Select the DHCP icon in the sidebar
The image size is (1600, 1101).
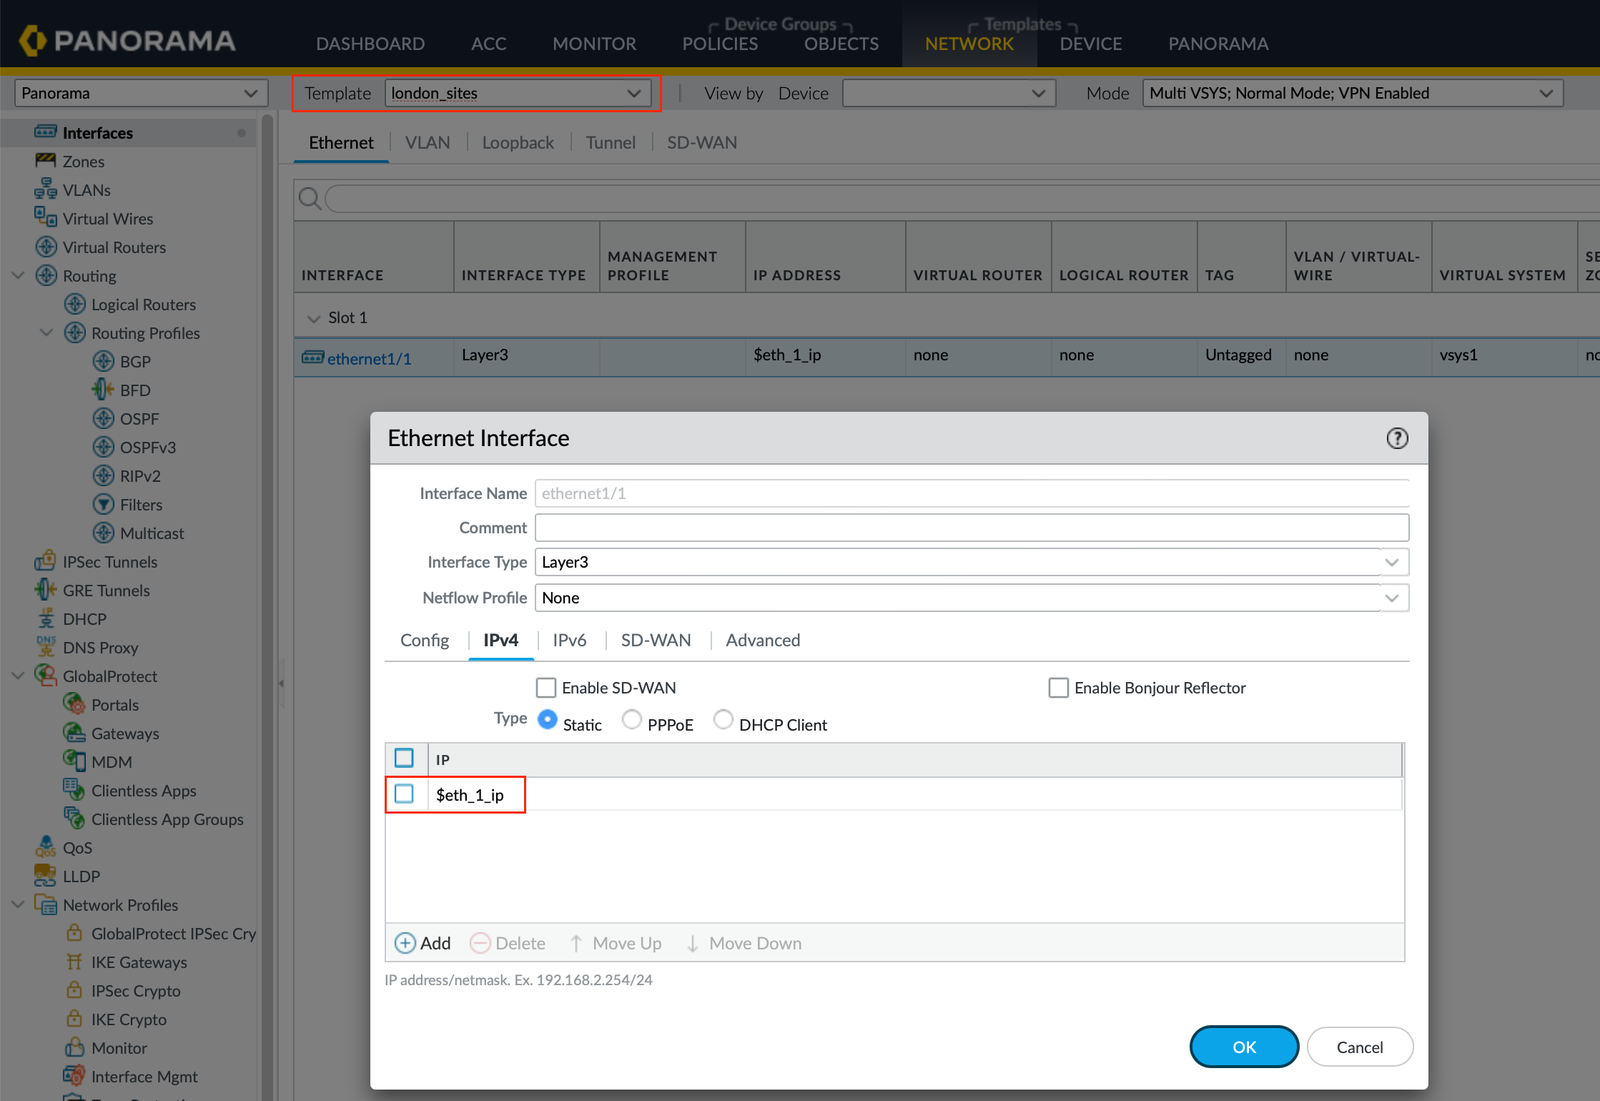tap(45, 619)
